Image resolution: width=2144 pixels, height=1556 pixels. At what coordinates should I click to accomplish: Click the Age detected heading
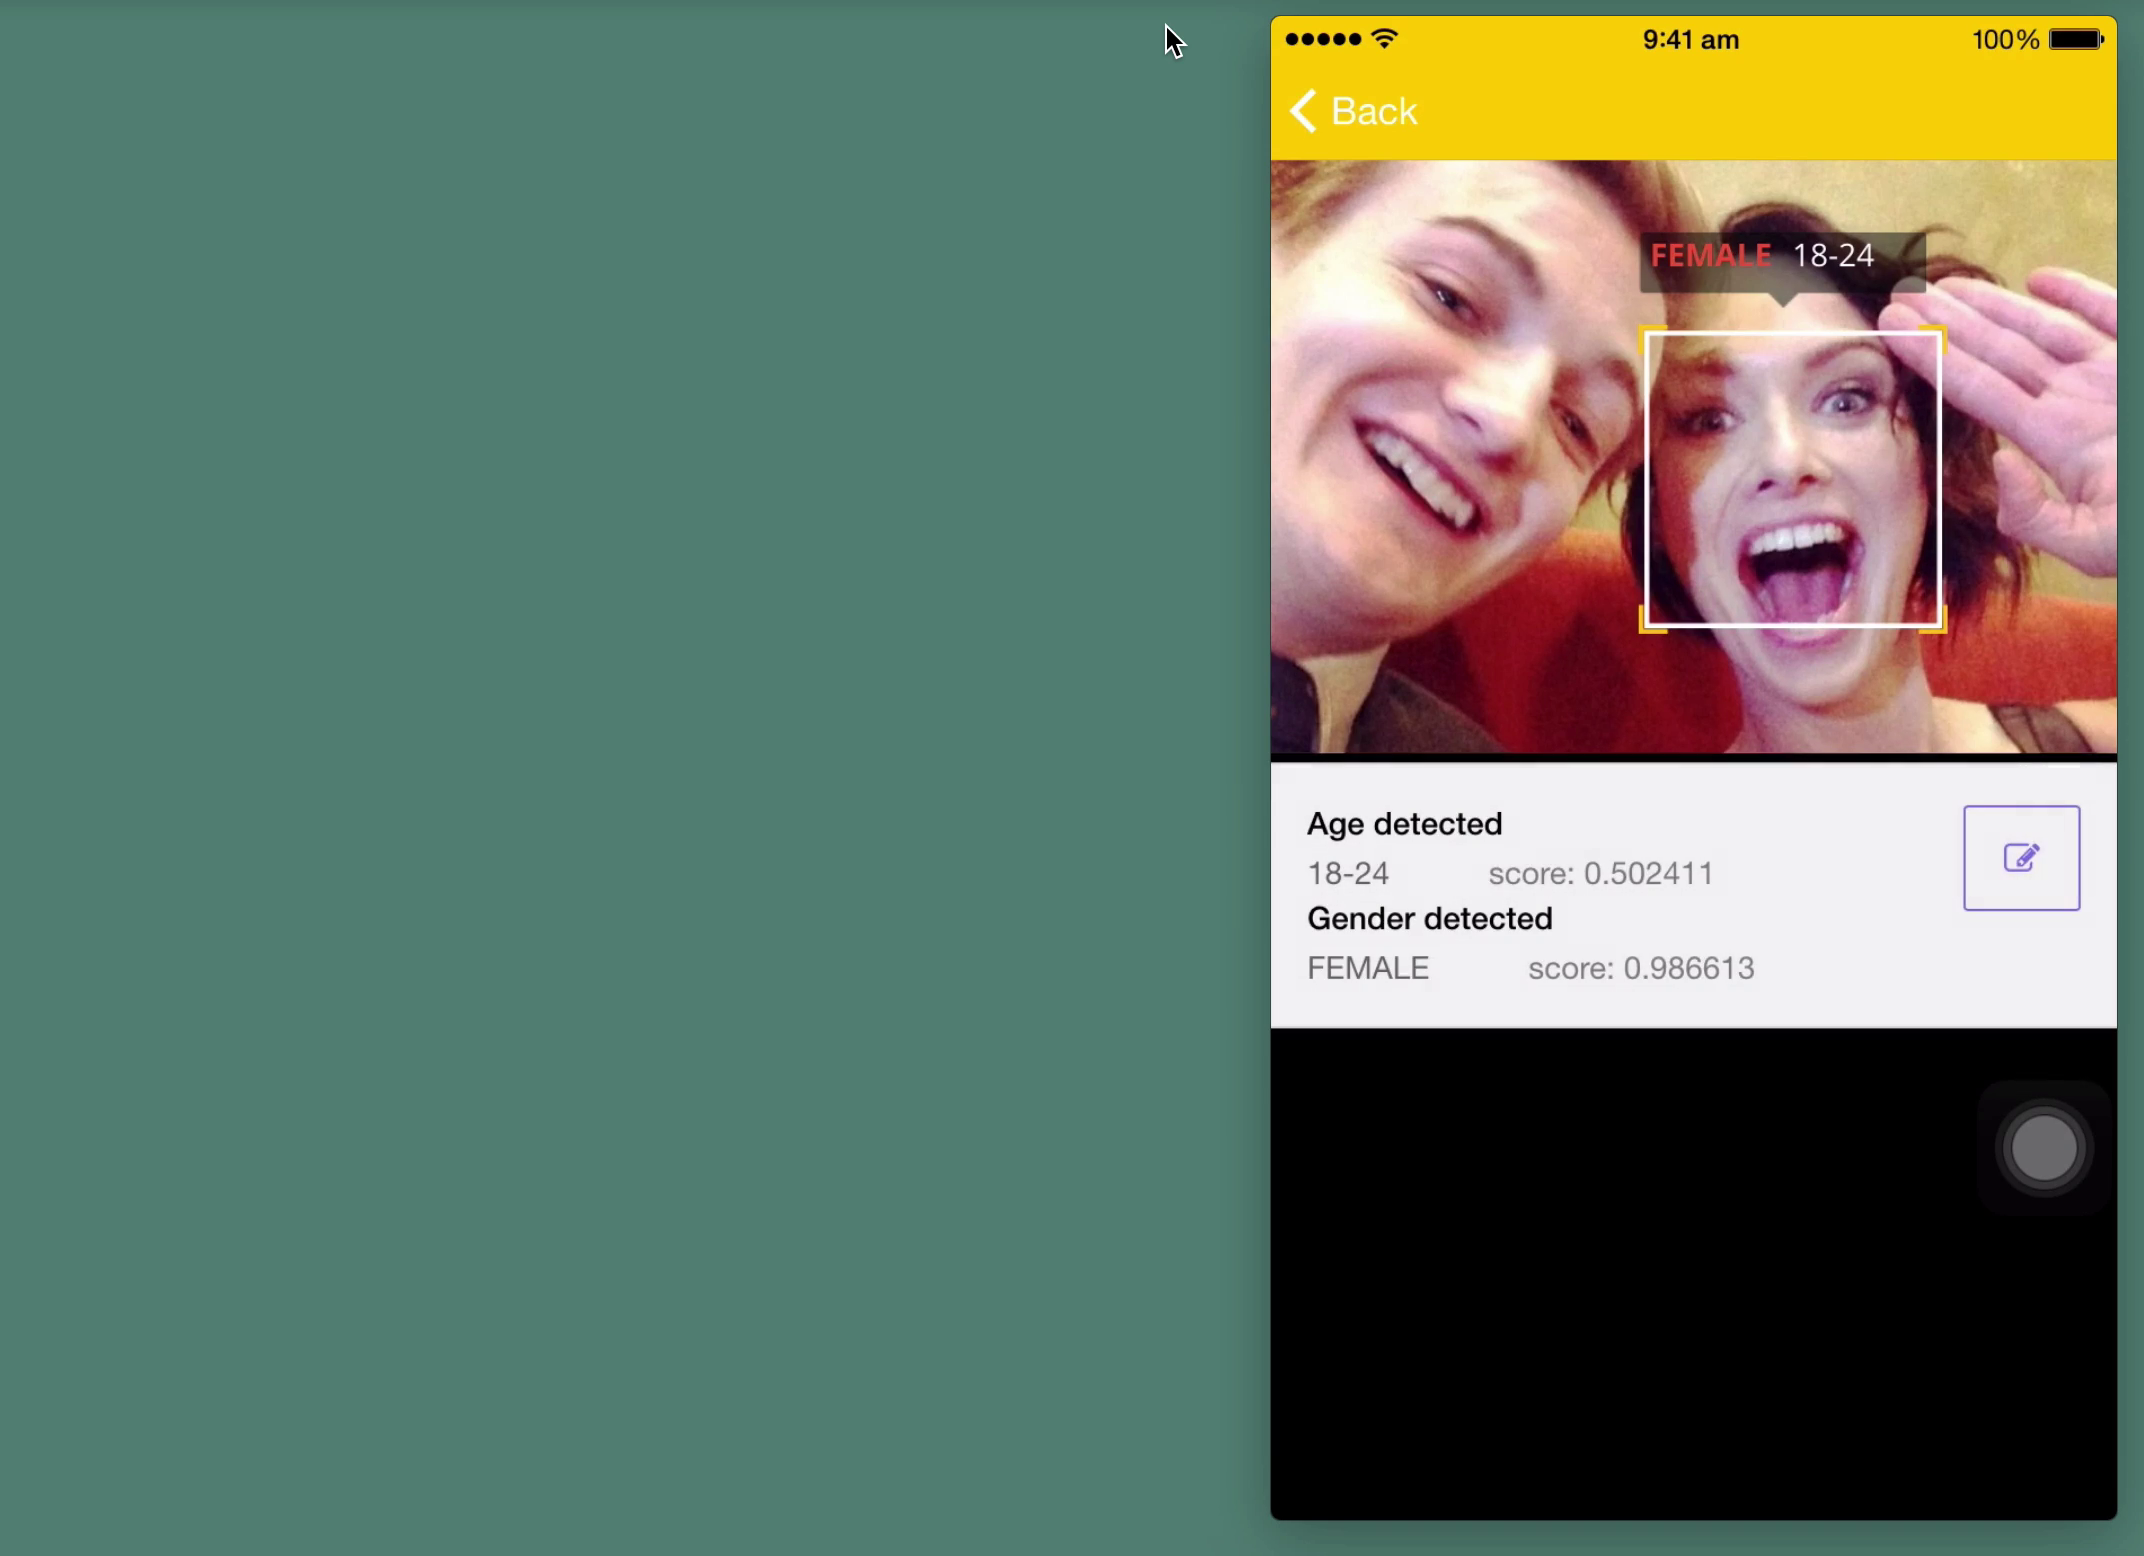coord(1404,824)
